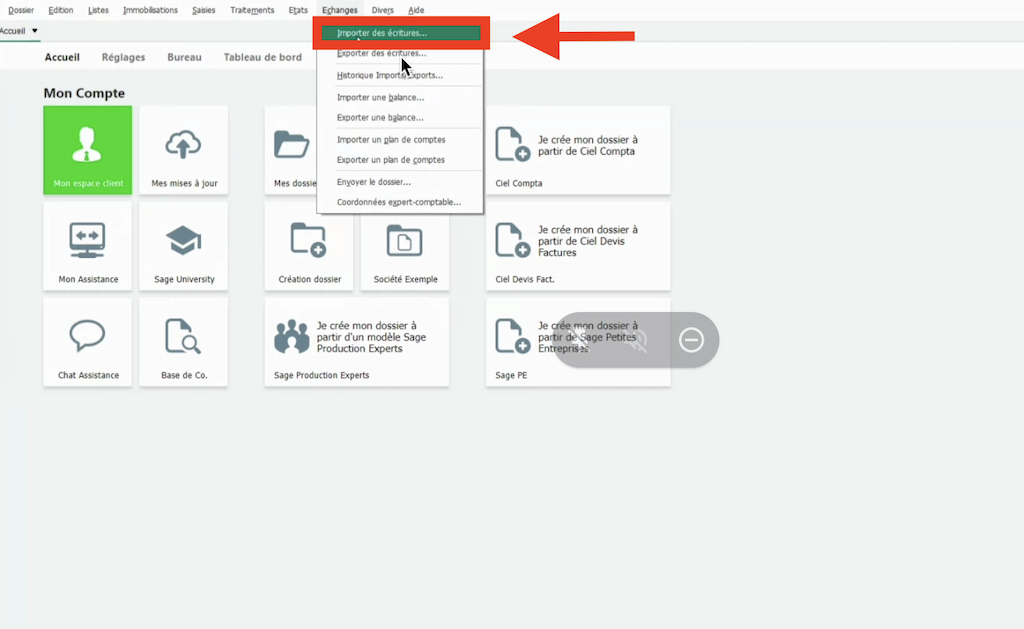Open the Listes menu

pyautogui.click(x=98, y=10)
